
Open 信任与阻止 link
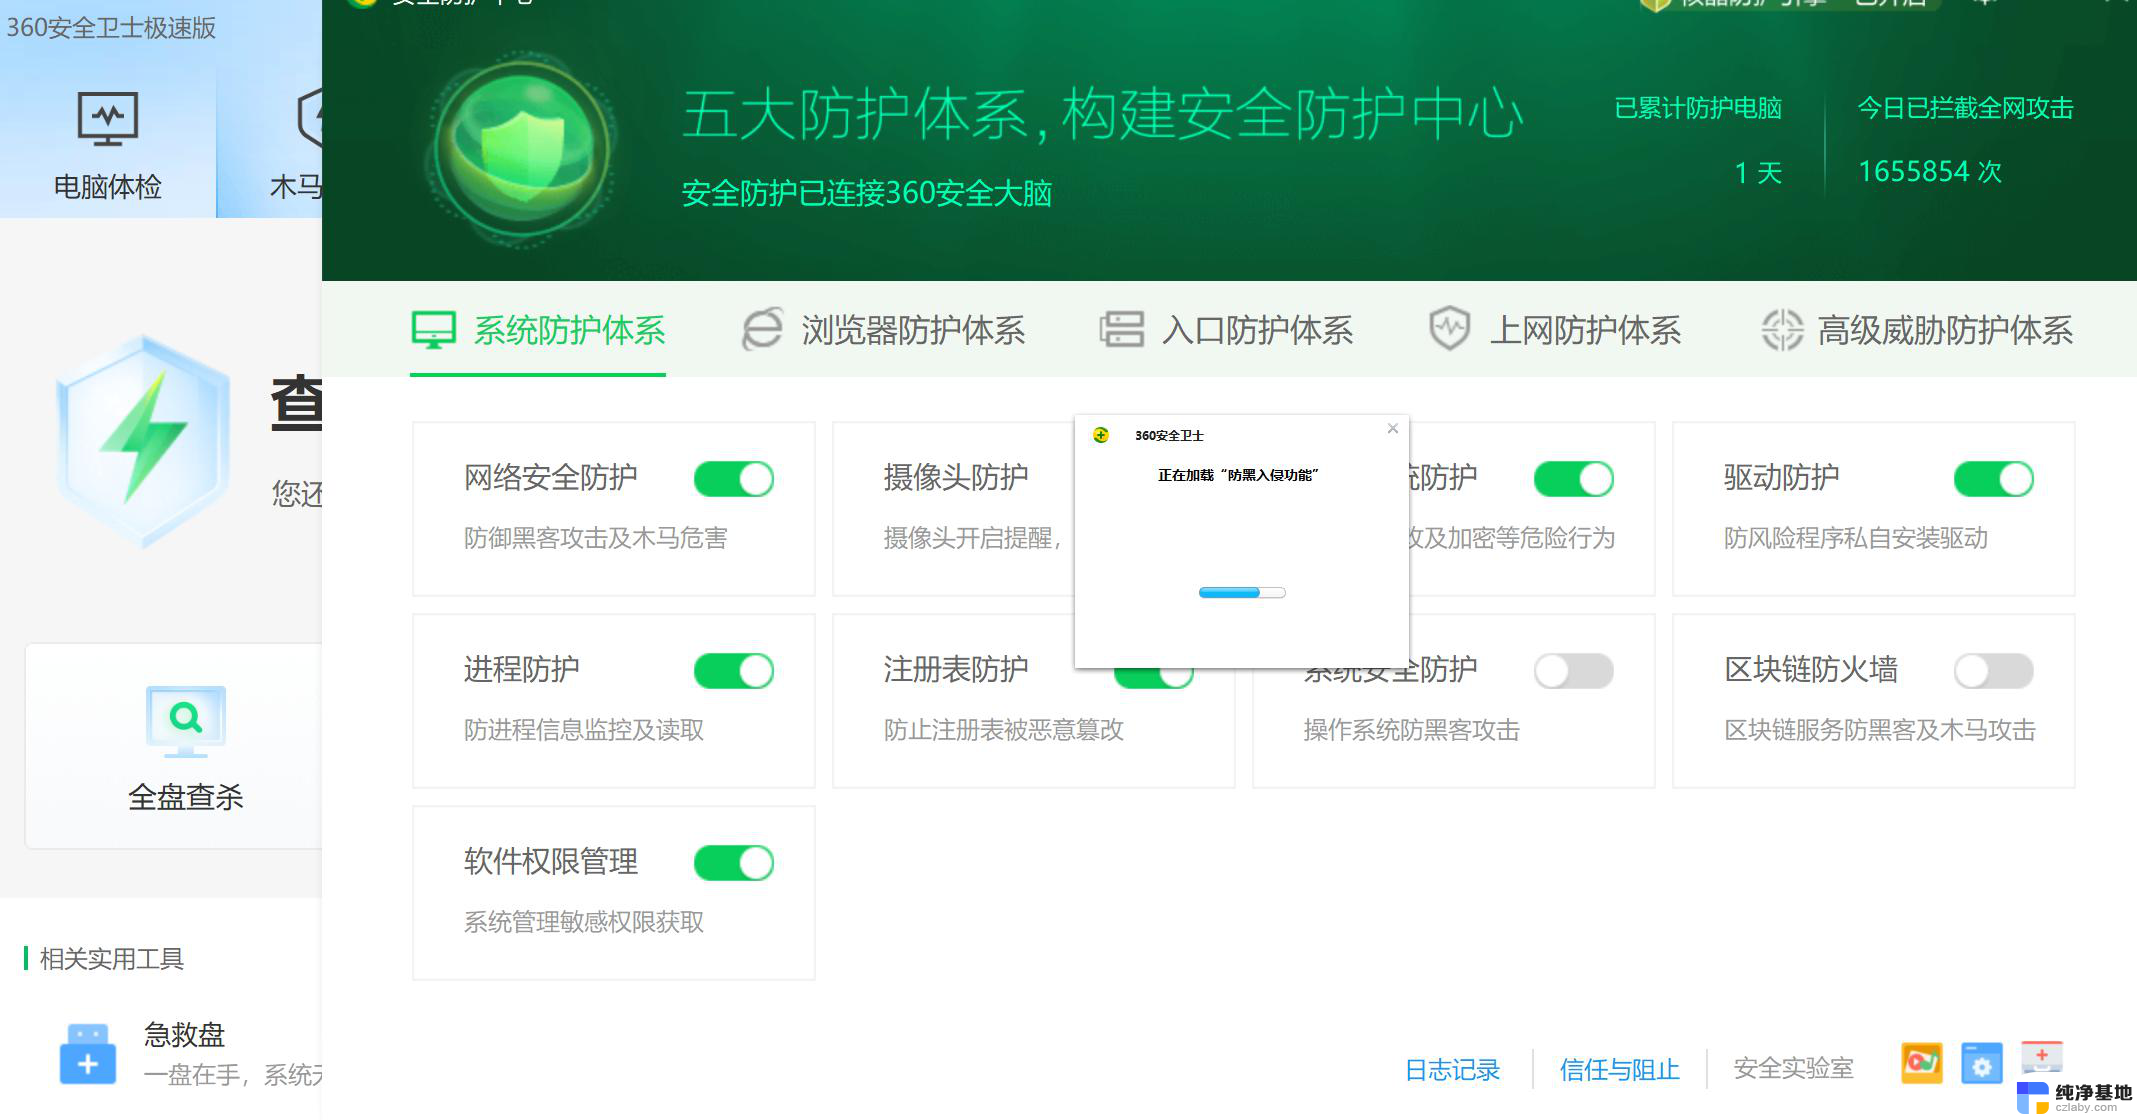(1619, 1070)
